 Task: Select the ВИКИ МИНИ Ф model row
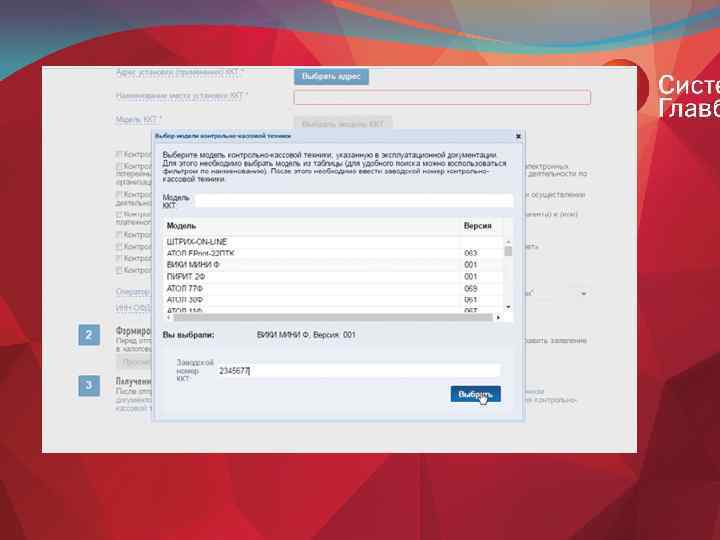tap(333, 265)
